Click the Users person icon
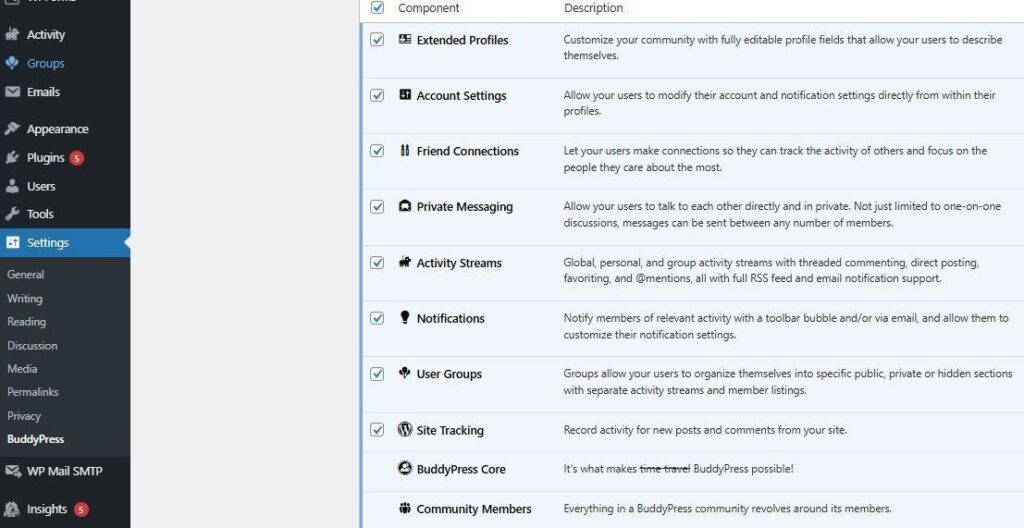Screen dimensions: 1024x528 click(x=12, y=186)
